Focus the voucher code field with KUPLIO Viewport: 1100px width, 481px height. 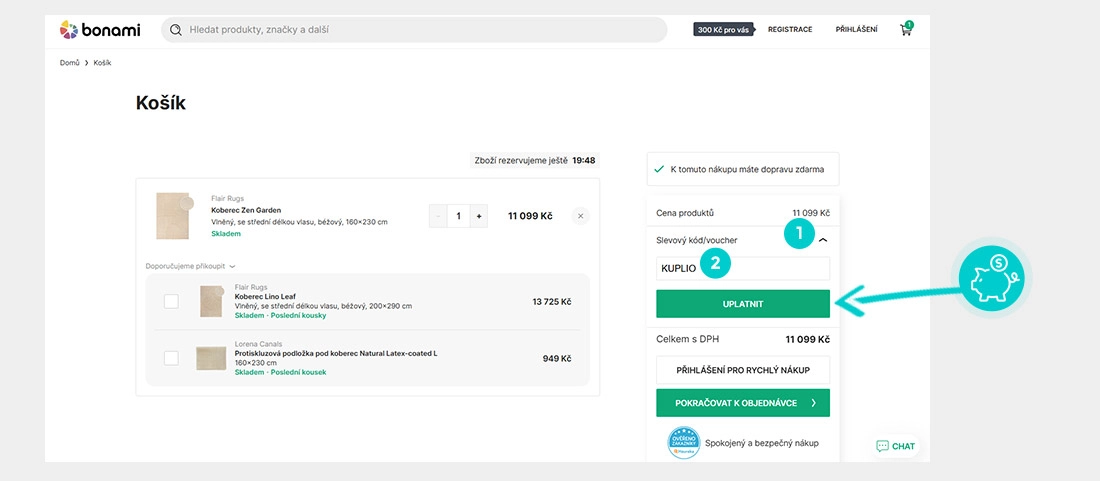(743, 269)
